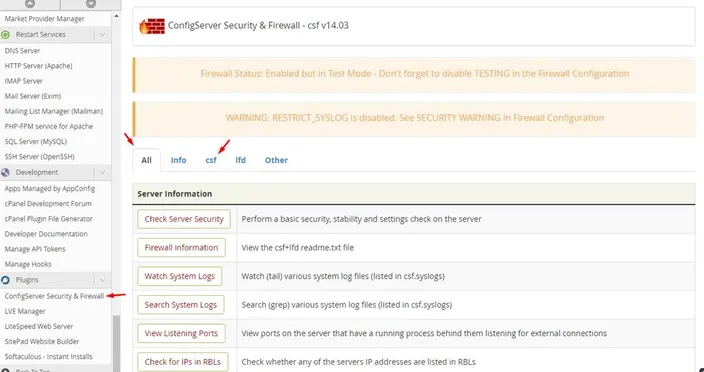704x372 pixels.
Task: Open SSH Server (OpenSSH) link
Action: click(x=40, y=157)
